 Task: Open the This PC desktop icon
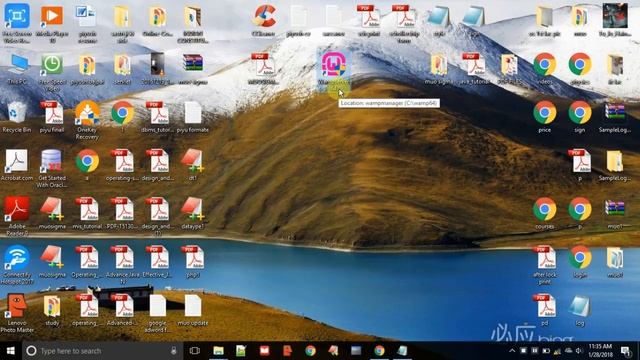click(17, 64)
